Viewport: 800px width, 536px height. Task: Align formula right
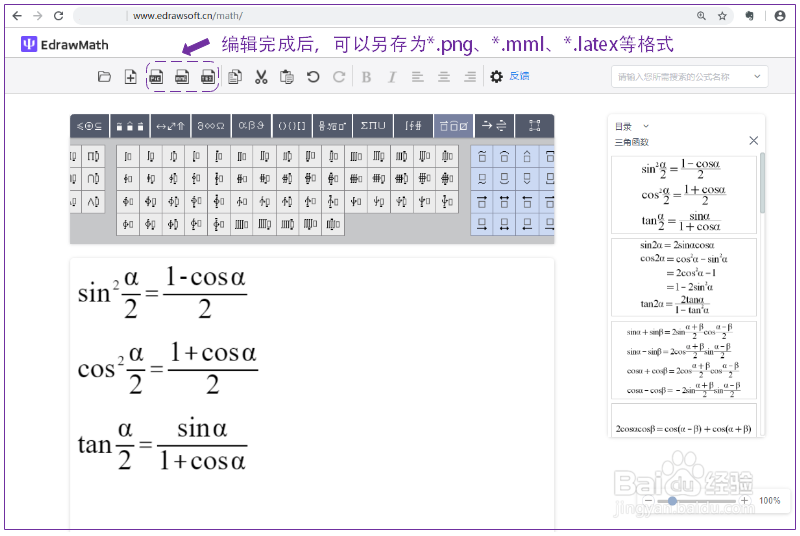(x=470, y=77)
